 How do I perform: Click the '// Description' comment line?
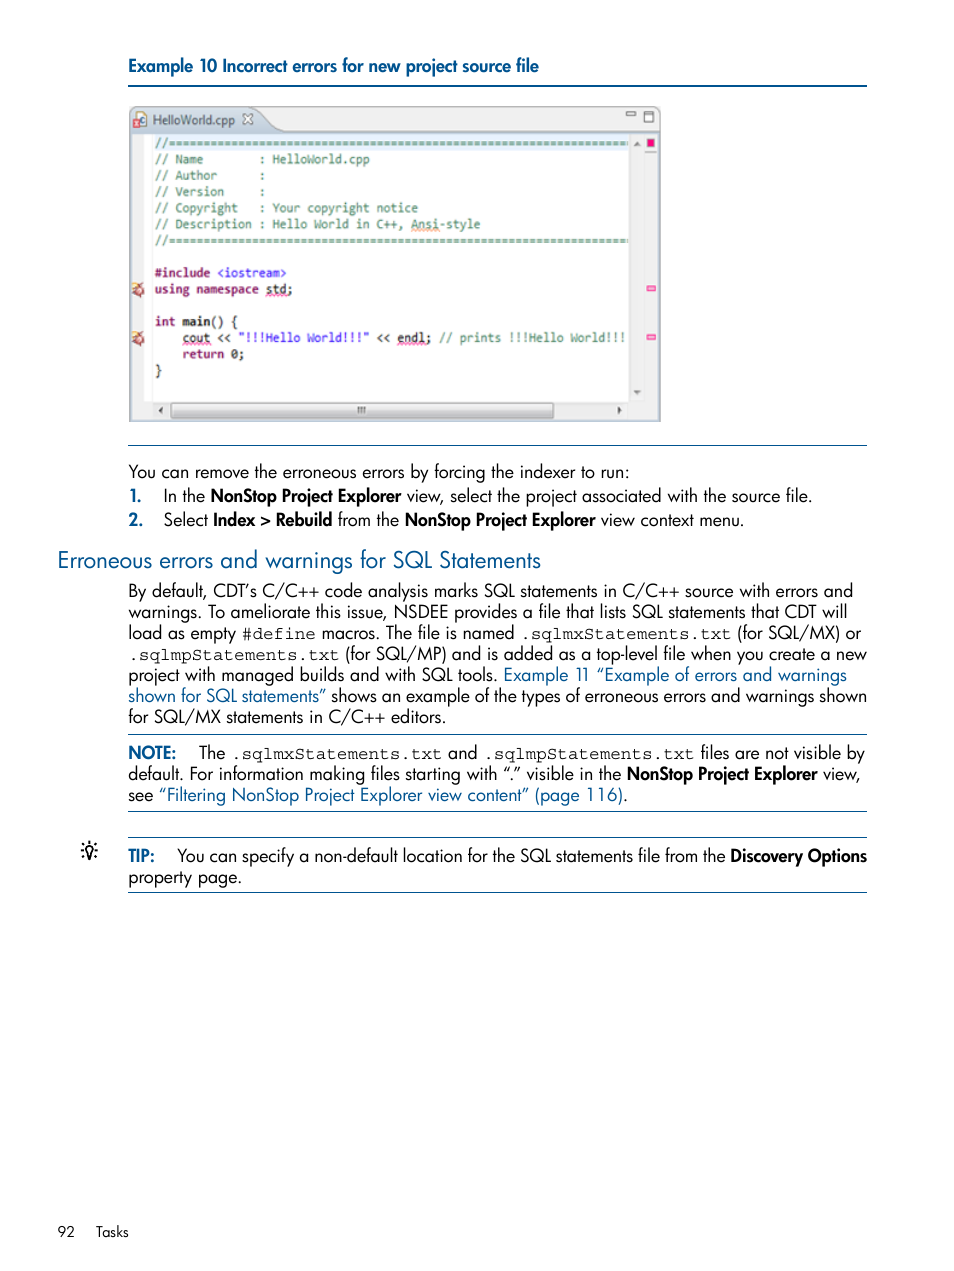(317, 224)
